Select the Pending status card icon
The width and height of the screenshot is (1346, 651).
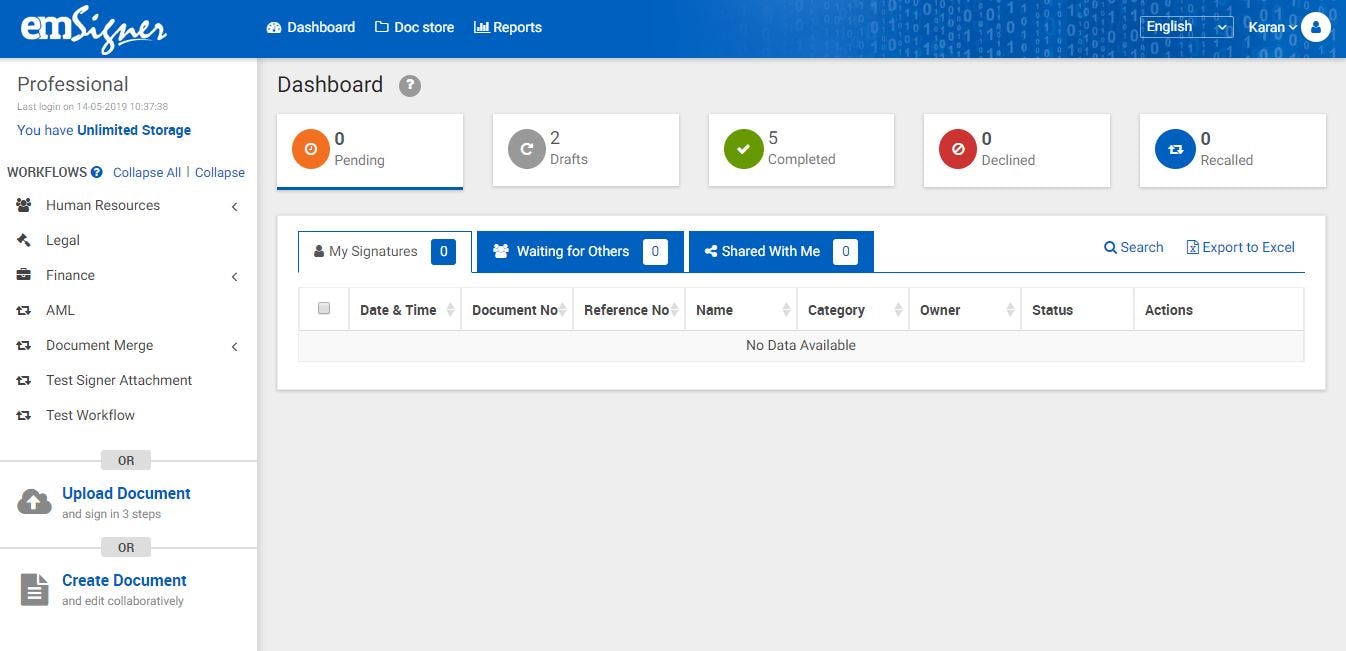click(310, 148)
